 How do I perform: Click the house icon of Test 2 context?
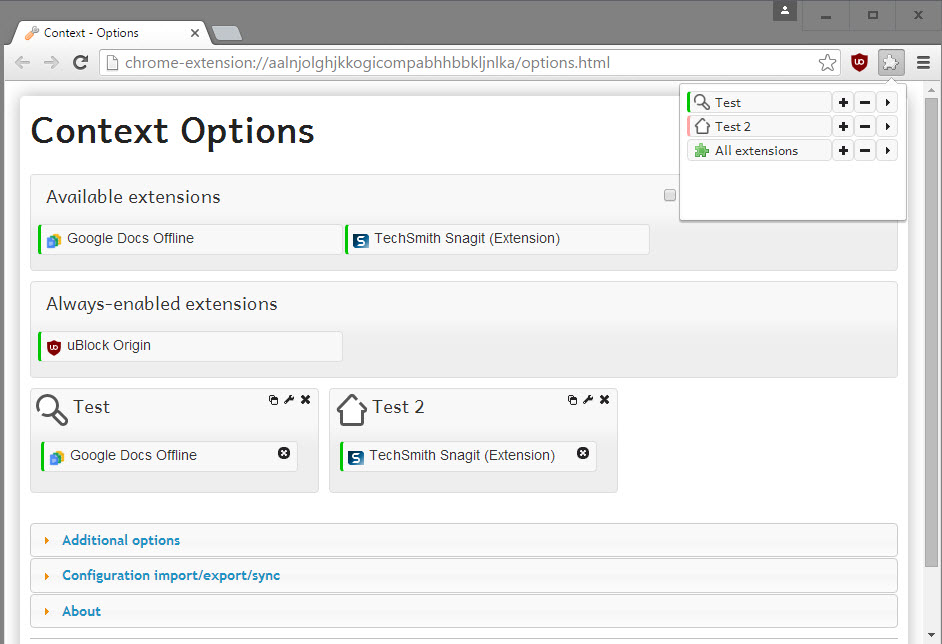[x=351, y=410]
